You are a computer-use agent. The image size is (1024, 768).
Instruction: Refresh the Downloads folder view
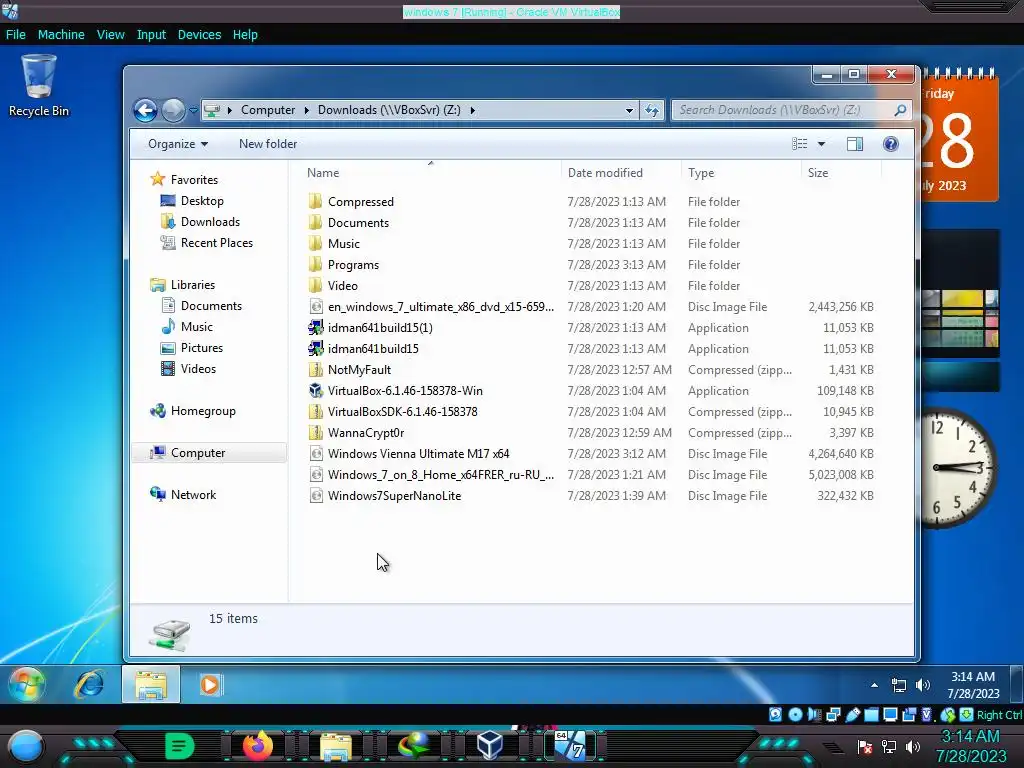point(652,110)
